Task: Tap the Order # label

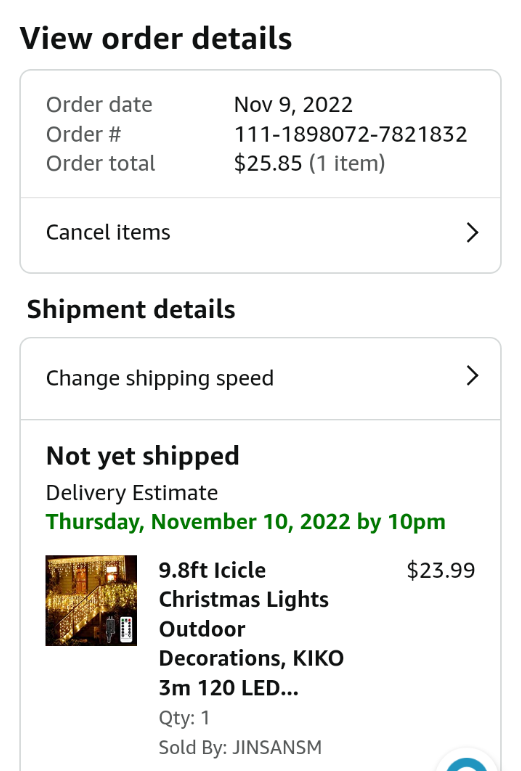Action: (84, 134)
